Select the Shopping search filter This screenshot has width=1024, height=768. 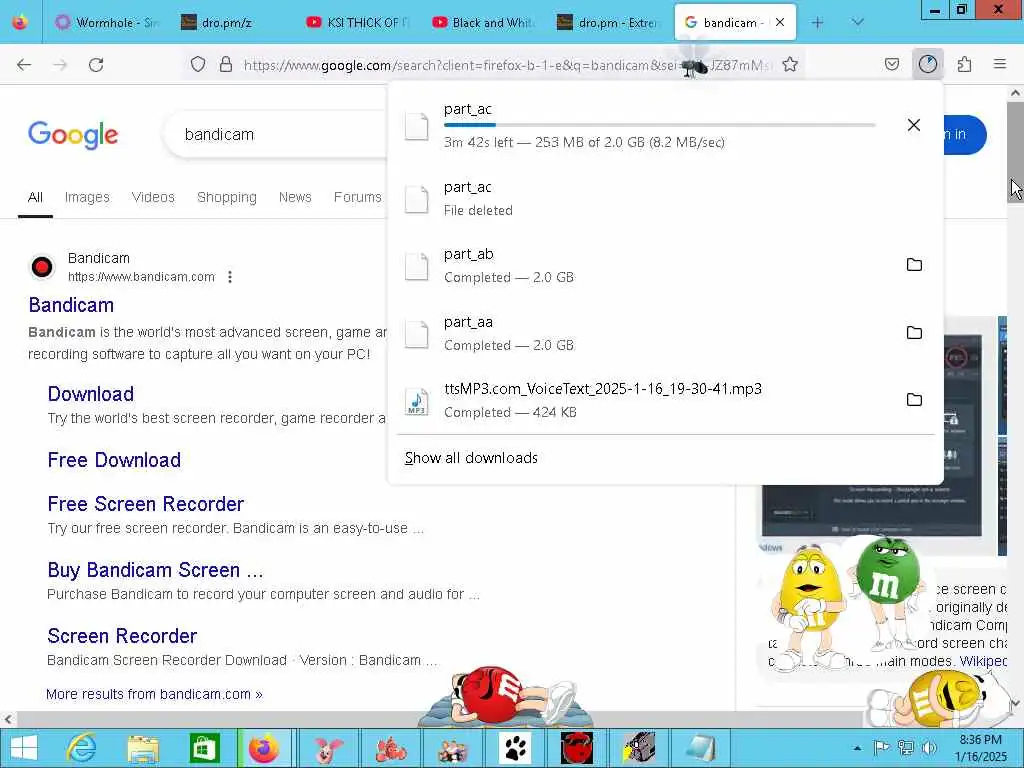pos(227,197)
